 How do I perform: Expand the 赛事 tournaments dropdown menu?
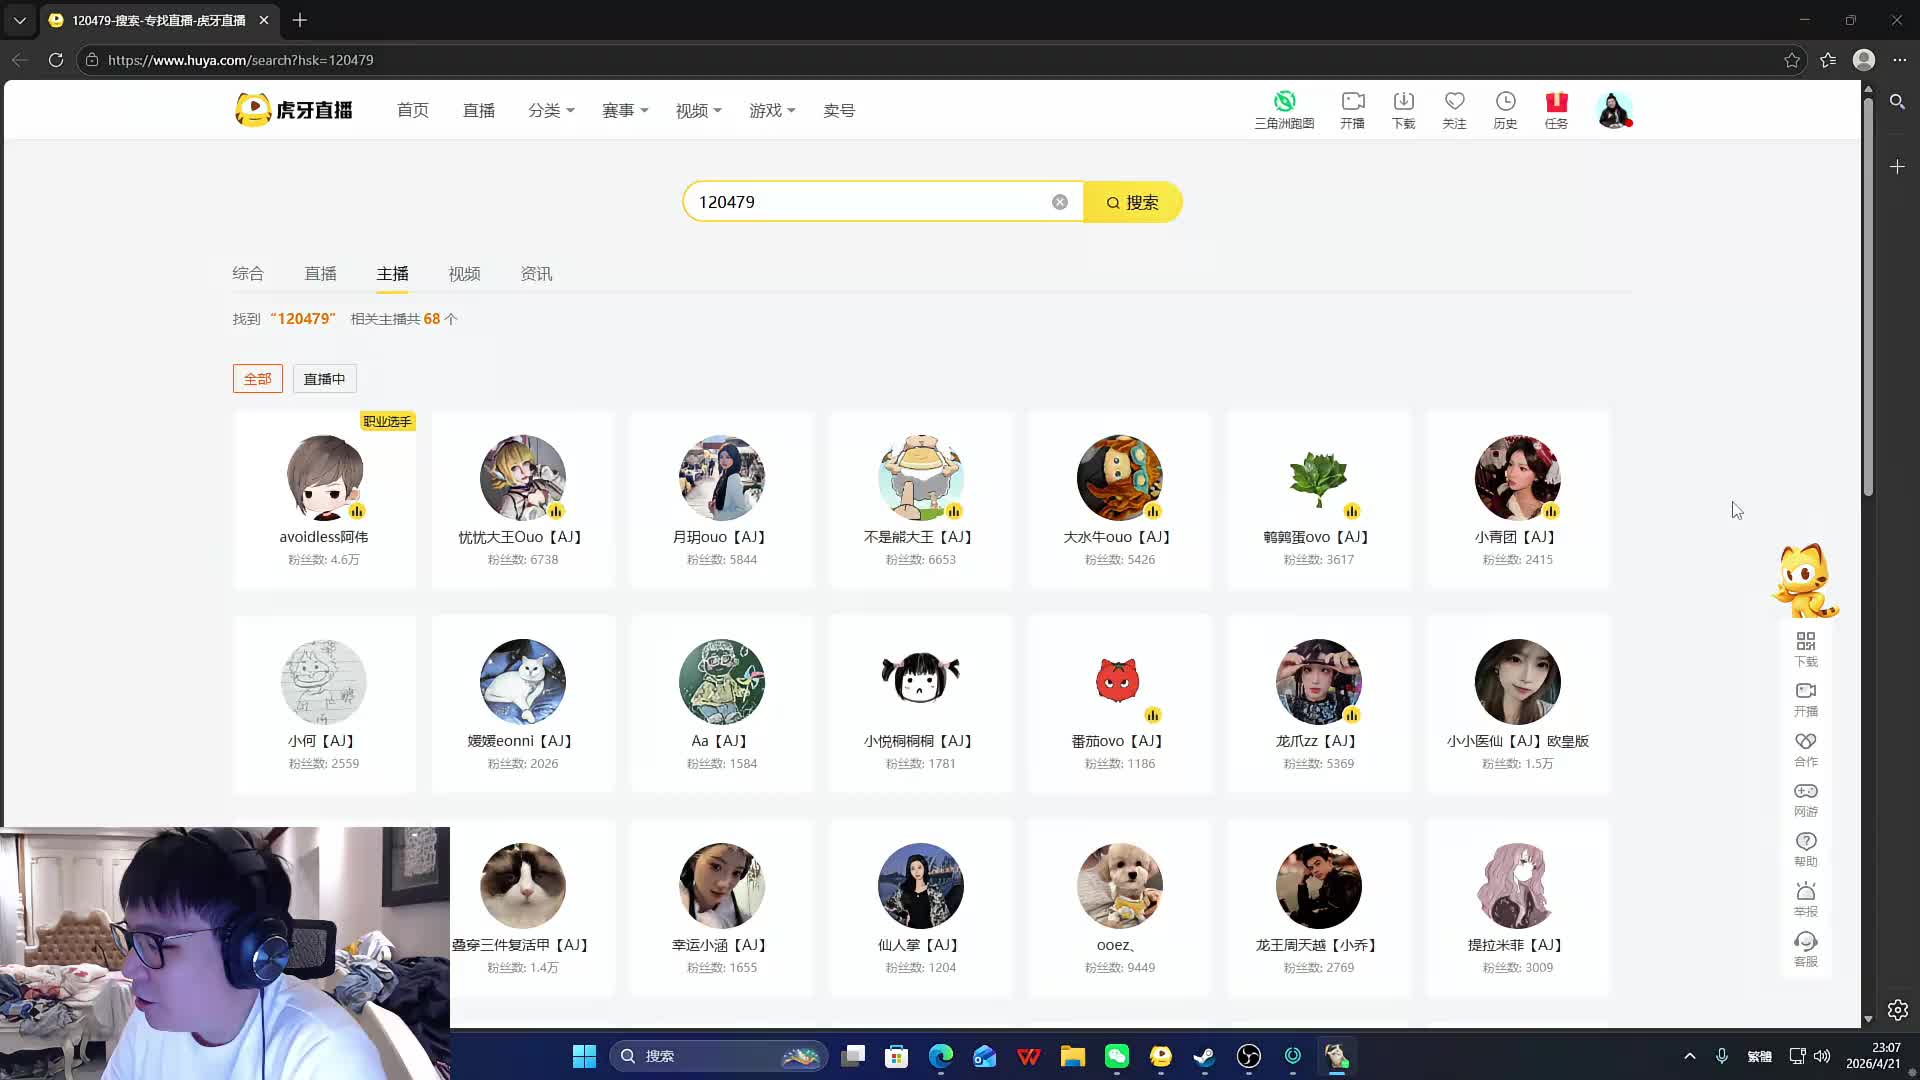click(624, 110)
